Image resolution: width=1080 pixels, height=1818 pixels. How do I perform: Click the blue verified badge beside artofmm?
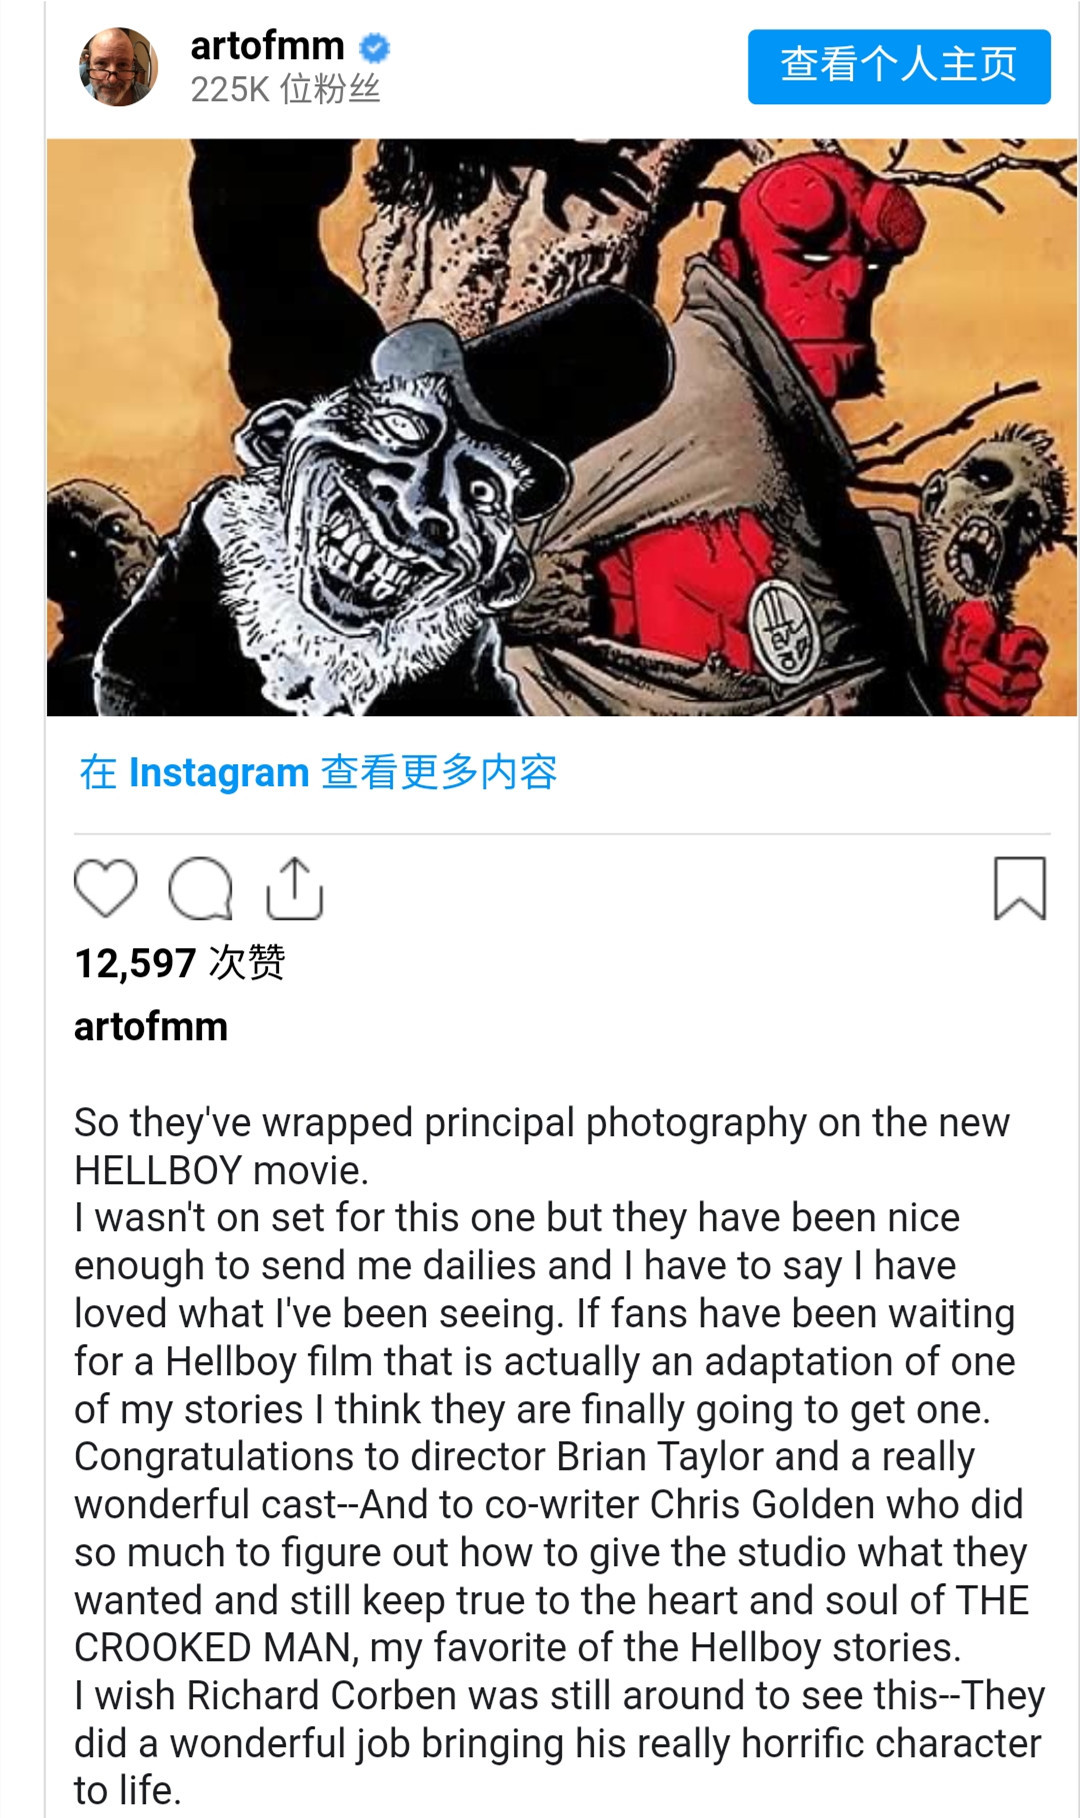[x=374, y=47]
